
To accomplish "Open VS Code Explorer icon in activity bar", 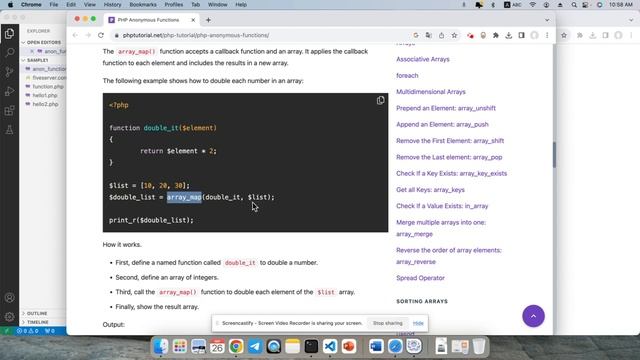I will tap(9, 33).
